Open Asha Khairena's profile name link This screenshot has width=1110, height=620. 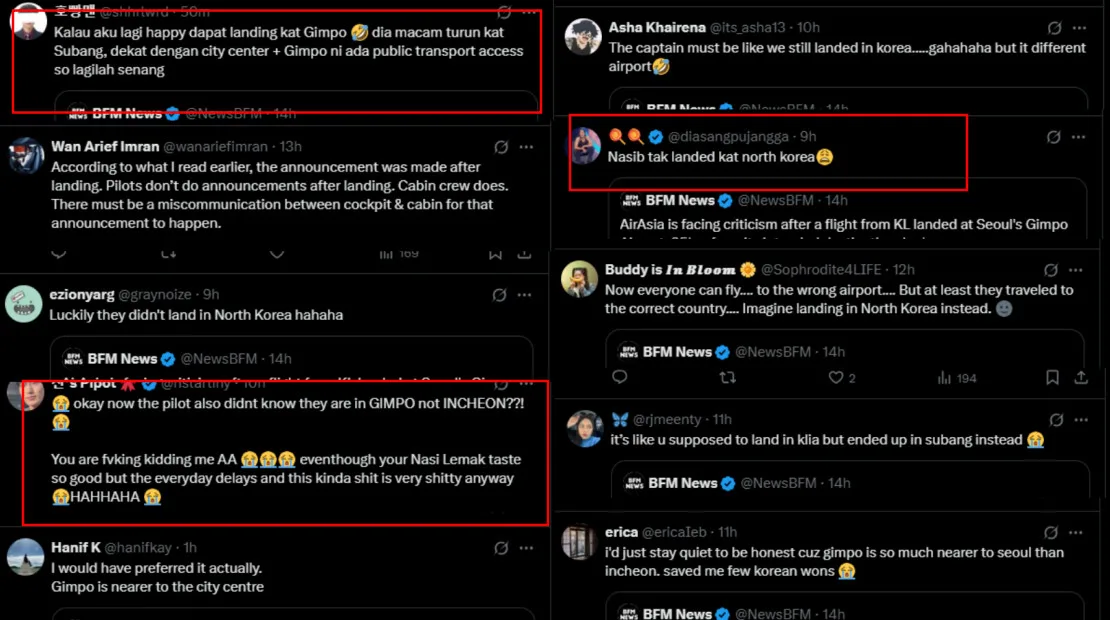pyautogui.click(x=654, y=28)
